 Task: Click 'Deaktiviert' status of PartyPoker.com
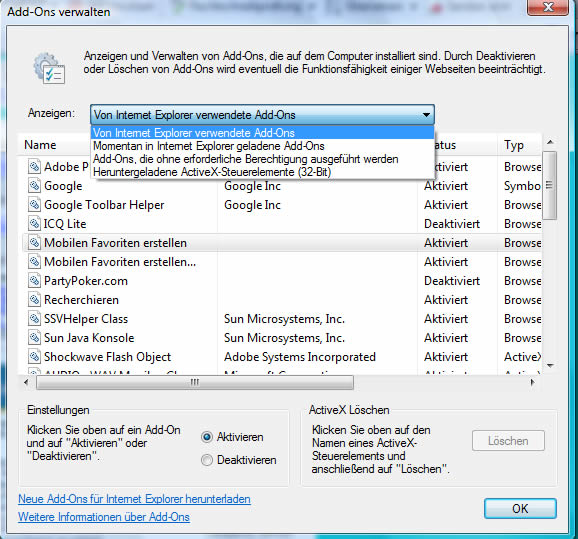coord(452,281)
